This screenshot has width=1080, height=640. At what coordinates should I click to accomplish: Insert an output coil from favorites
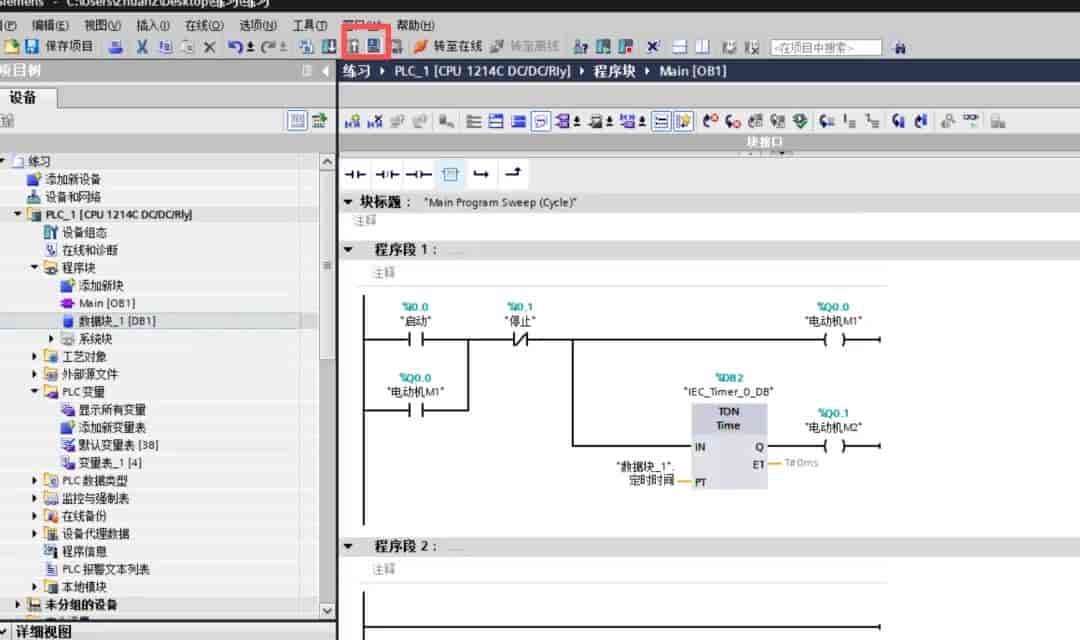[419, 174]
